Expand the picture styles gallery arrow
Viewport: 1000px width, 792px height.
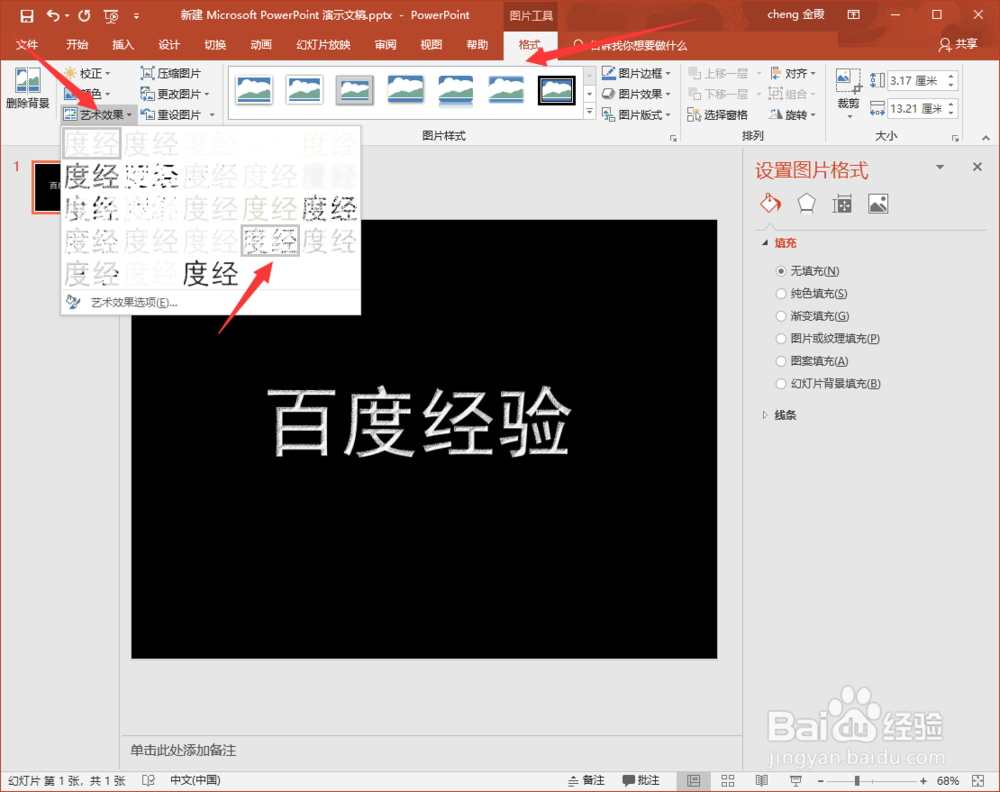click(x=589, y=112)
